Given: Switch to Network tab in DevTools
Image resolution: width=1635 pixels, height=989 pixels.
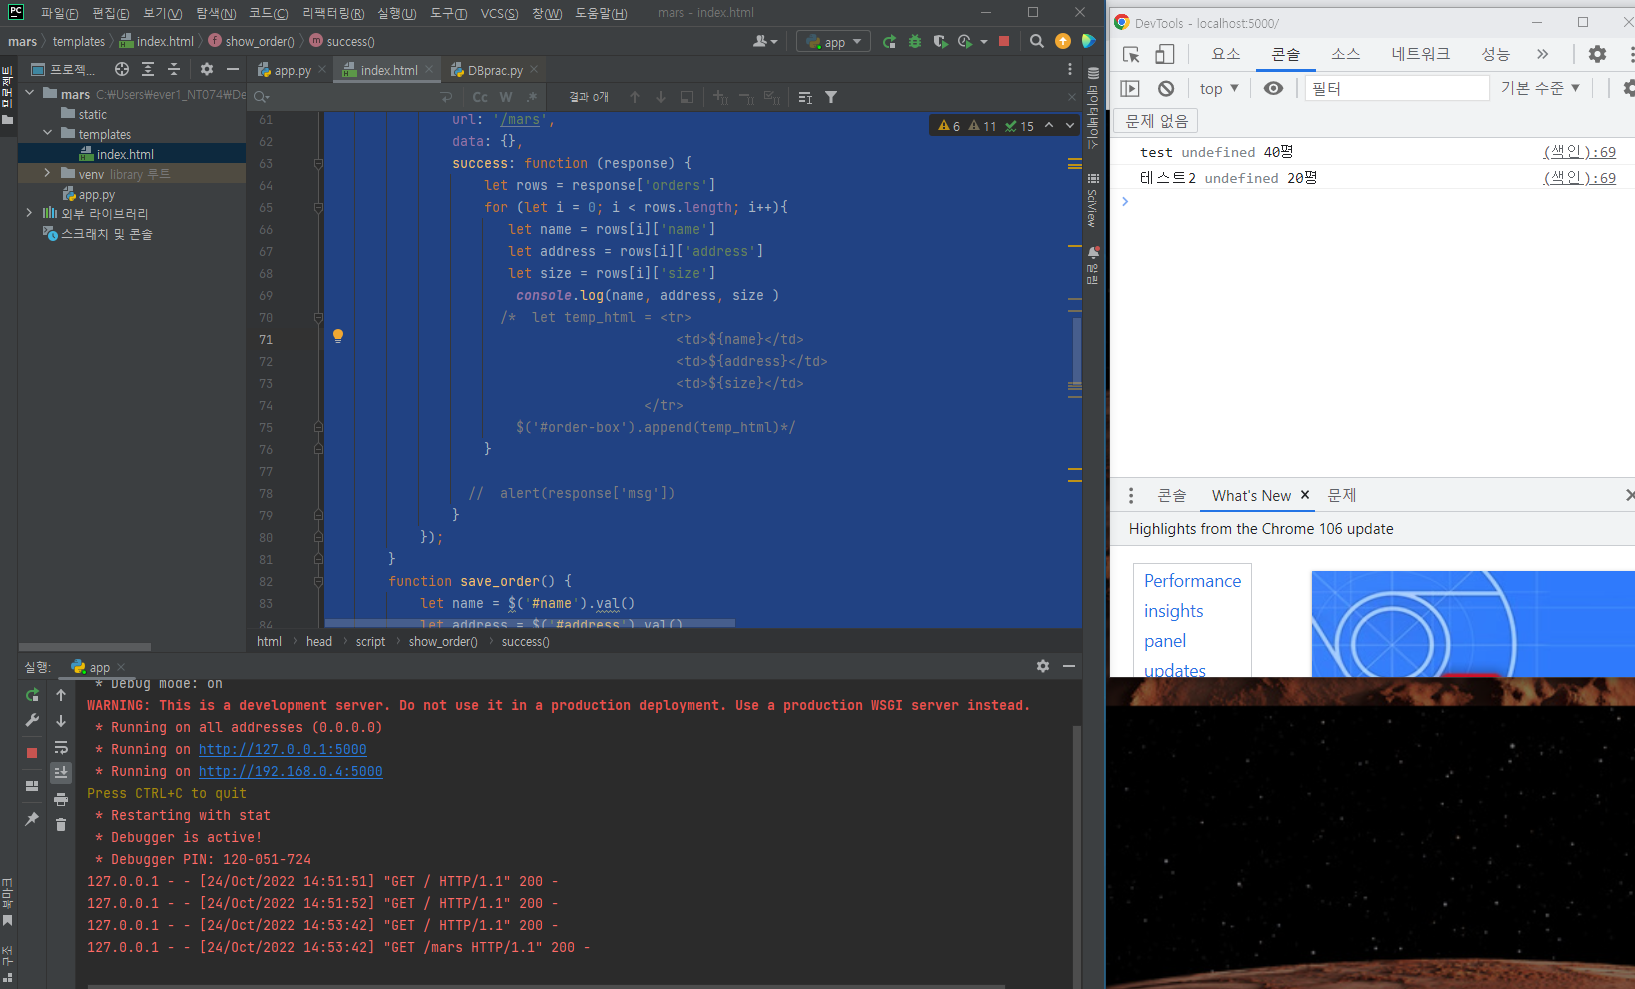Looking at the screenshot, I should click(x=1420, y=54).
